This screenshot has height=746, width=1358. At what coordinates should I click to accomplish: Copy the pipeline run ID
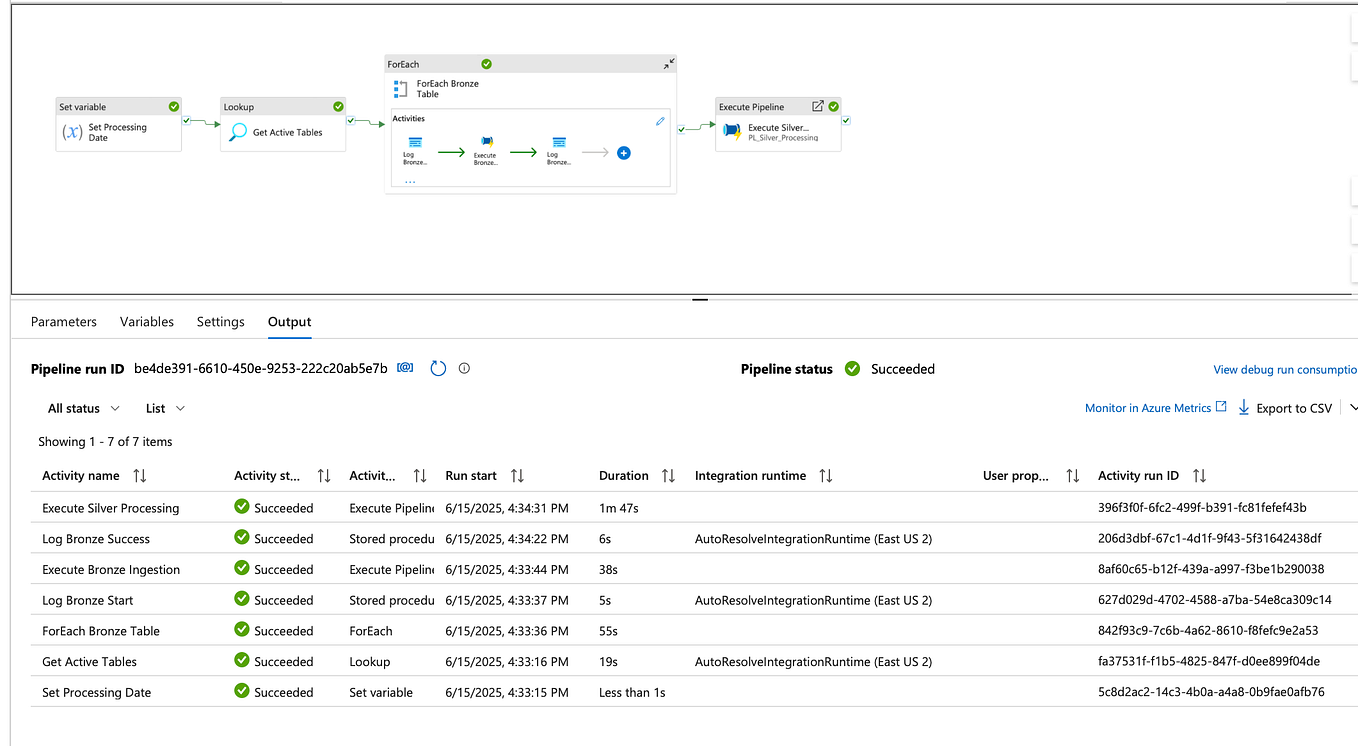click(x=404, y=367)
